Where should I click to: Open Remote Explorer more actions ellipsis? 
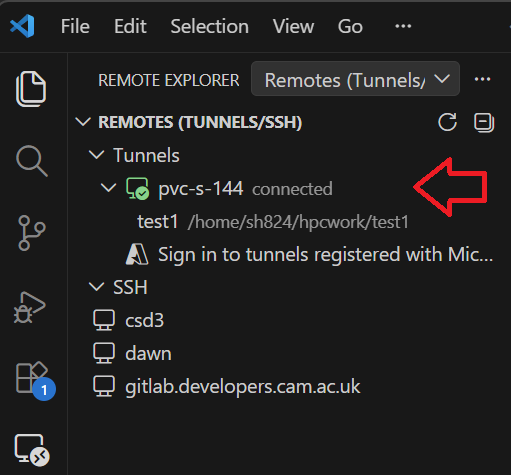tap(482, 79)
